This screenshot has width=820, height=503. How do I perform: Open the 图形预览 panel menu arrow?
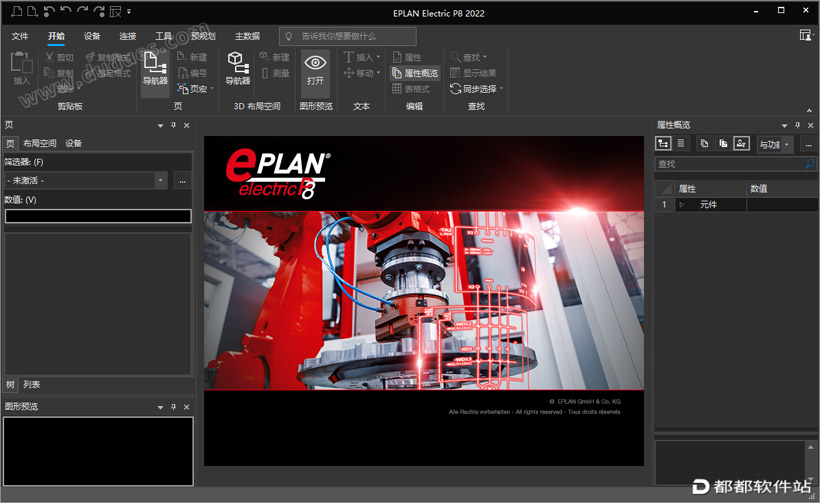pyautogui.click(x=161, y=407)
